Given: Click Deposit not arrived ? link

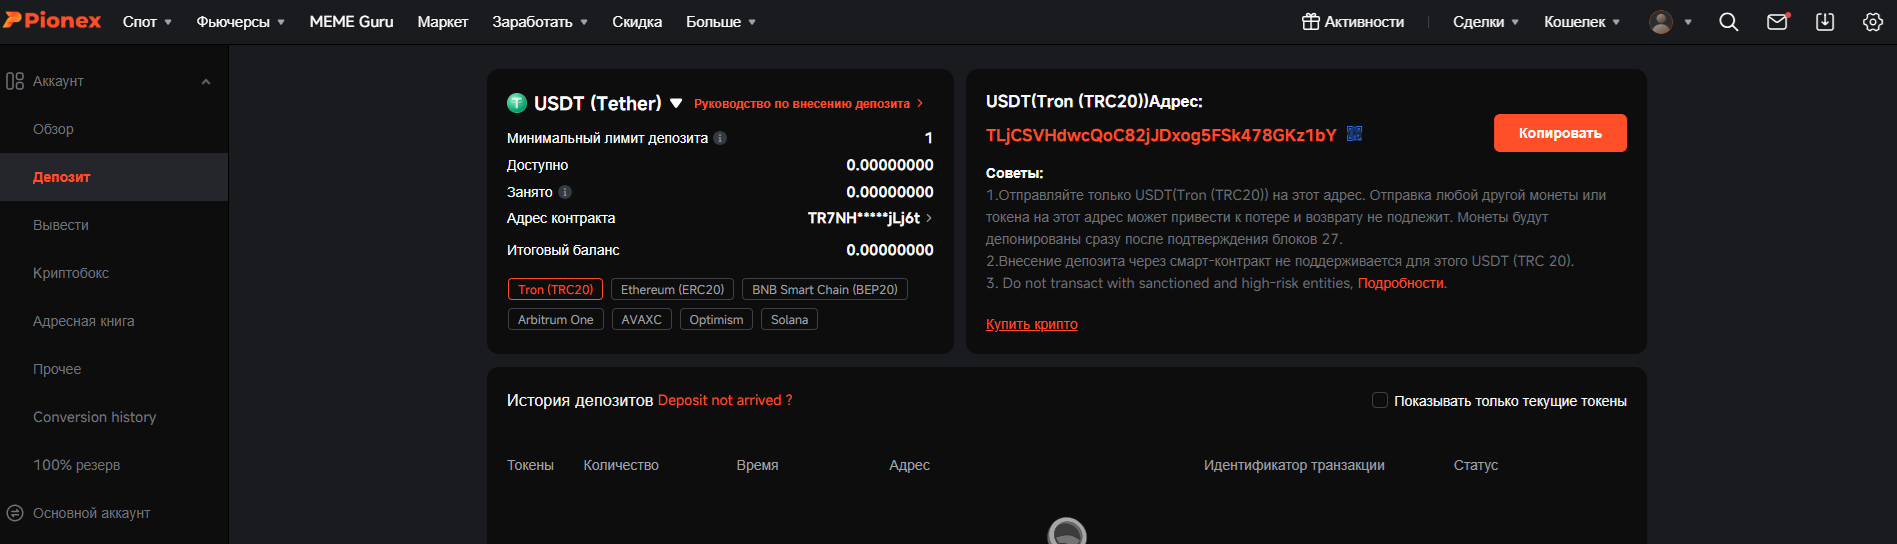Looking at the screenshot, I should (x=725, y=400).
